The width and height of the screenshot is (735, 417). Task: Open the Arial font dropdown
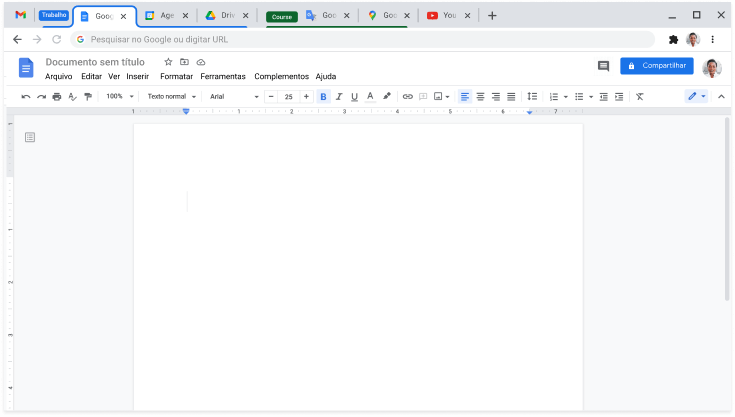pyautogui.click(x=234, y=97)
